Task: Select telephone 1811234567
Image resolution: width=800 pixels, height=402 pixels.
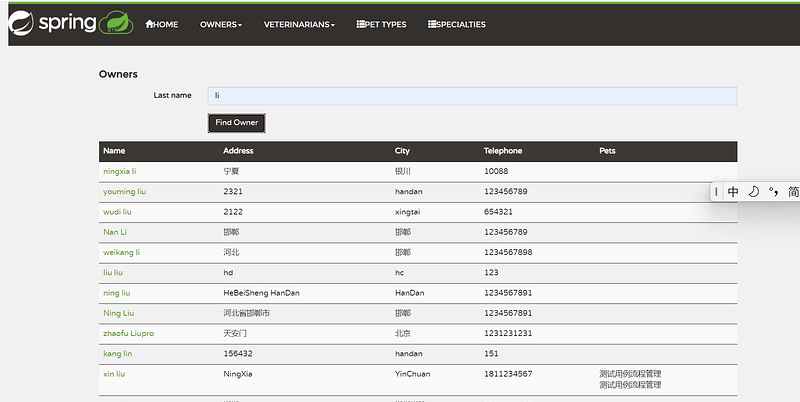Action: pyautogui.click(x=508, y=374)
